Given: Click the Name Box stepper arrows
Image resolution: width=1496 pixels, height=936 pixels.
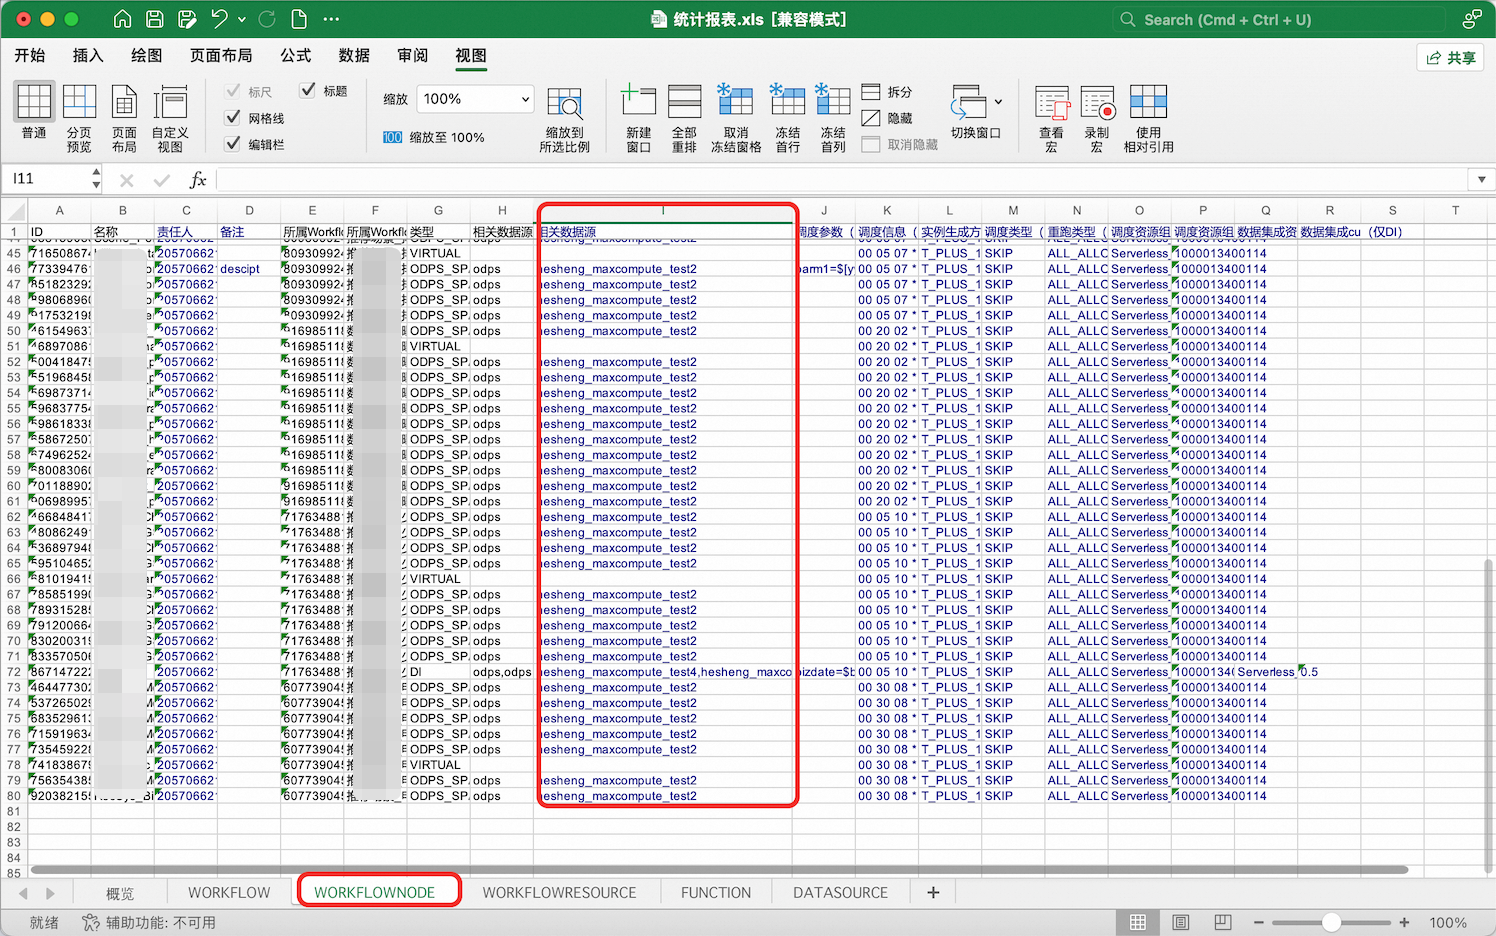Looking at the screenshot, I should 96,179.
